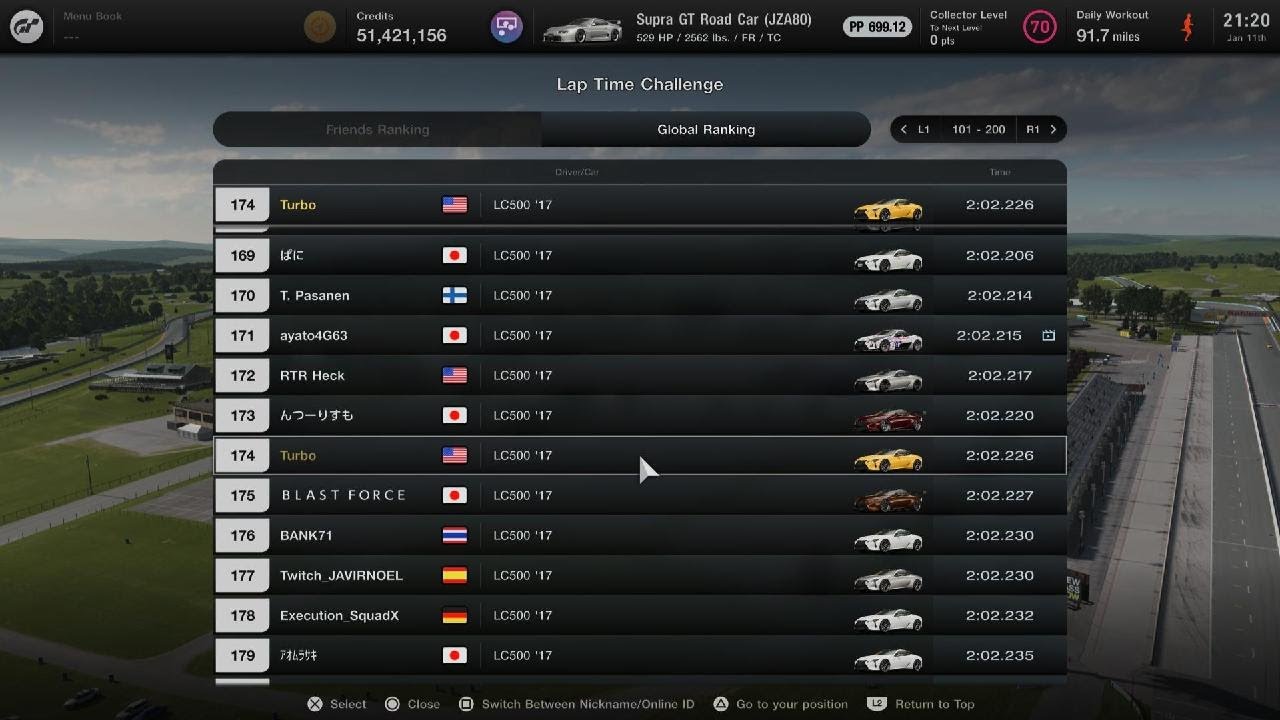1280x720 pixels.
Task: Open the Gran Turismo logo menu
Action: pyautogui.click(x=26, y=26)
